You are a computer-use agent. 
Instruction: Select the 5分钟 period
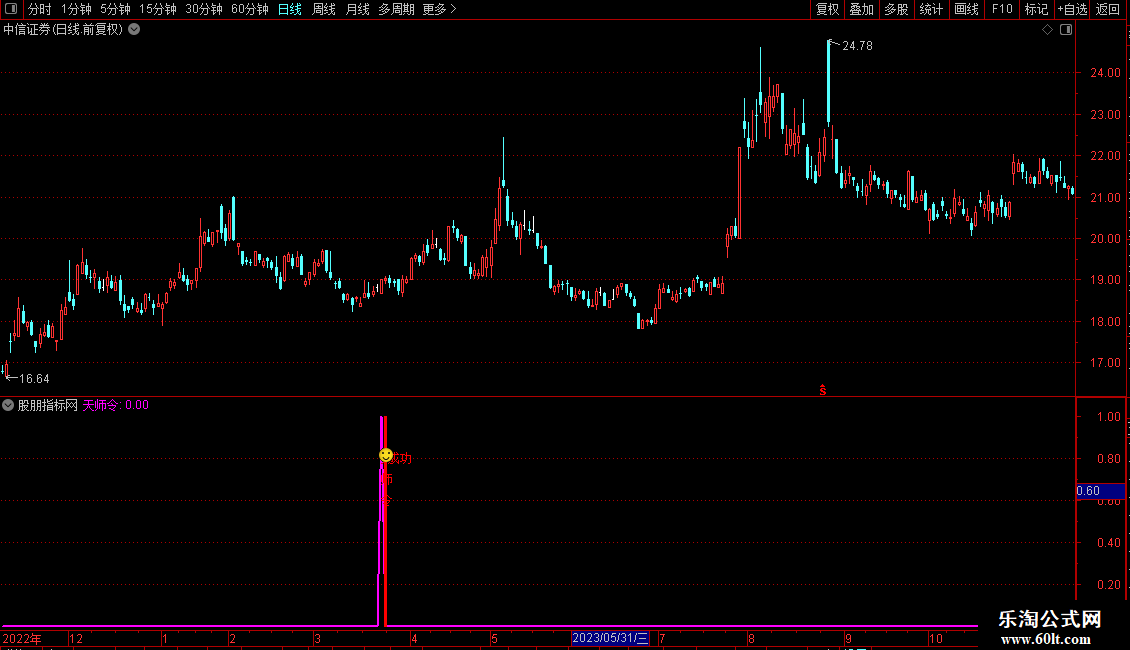click(115, 9)
